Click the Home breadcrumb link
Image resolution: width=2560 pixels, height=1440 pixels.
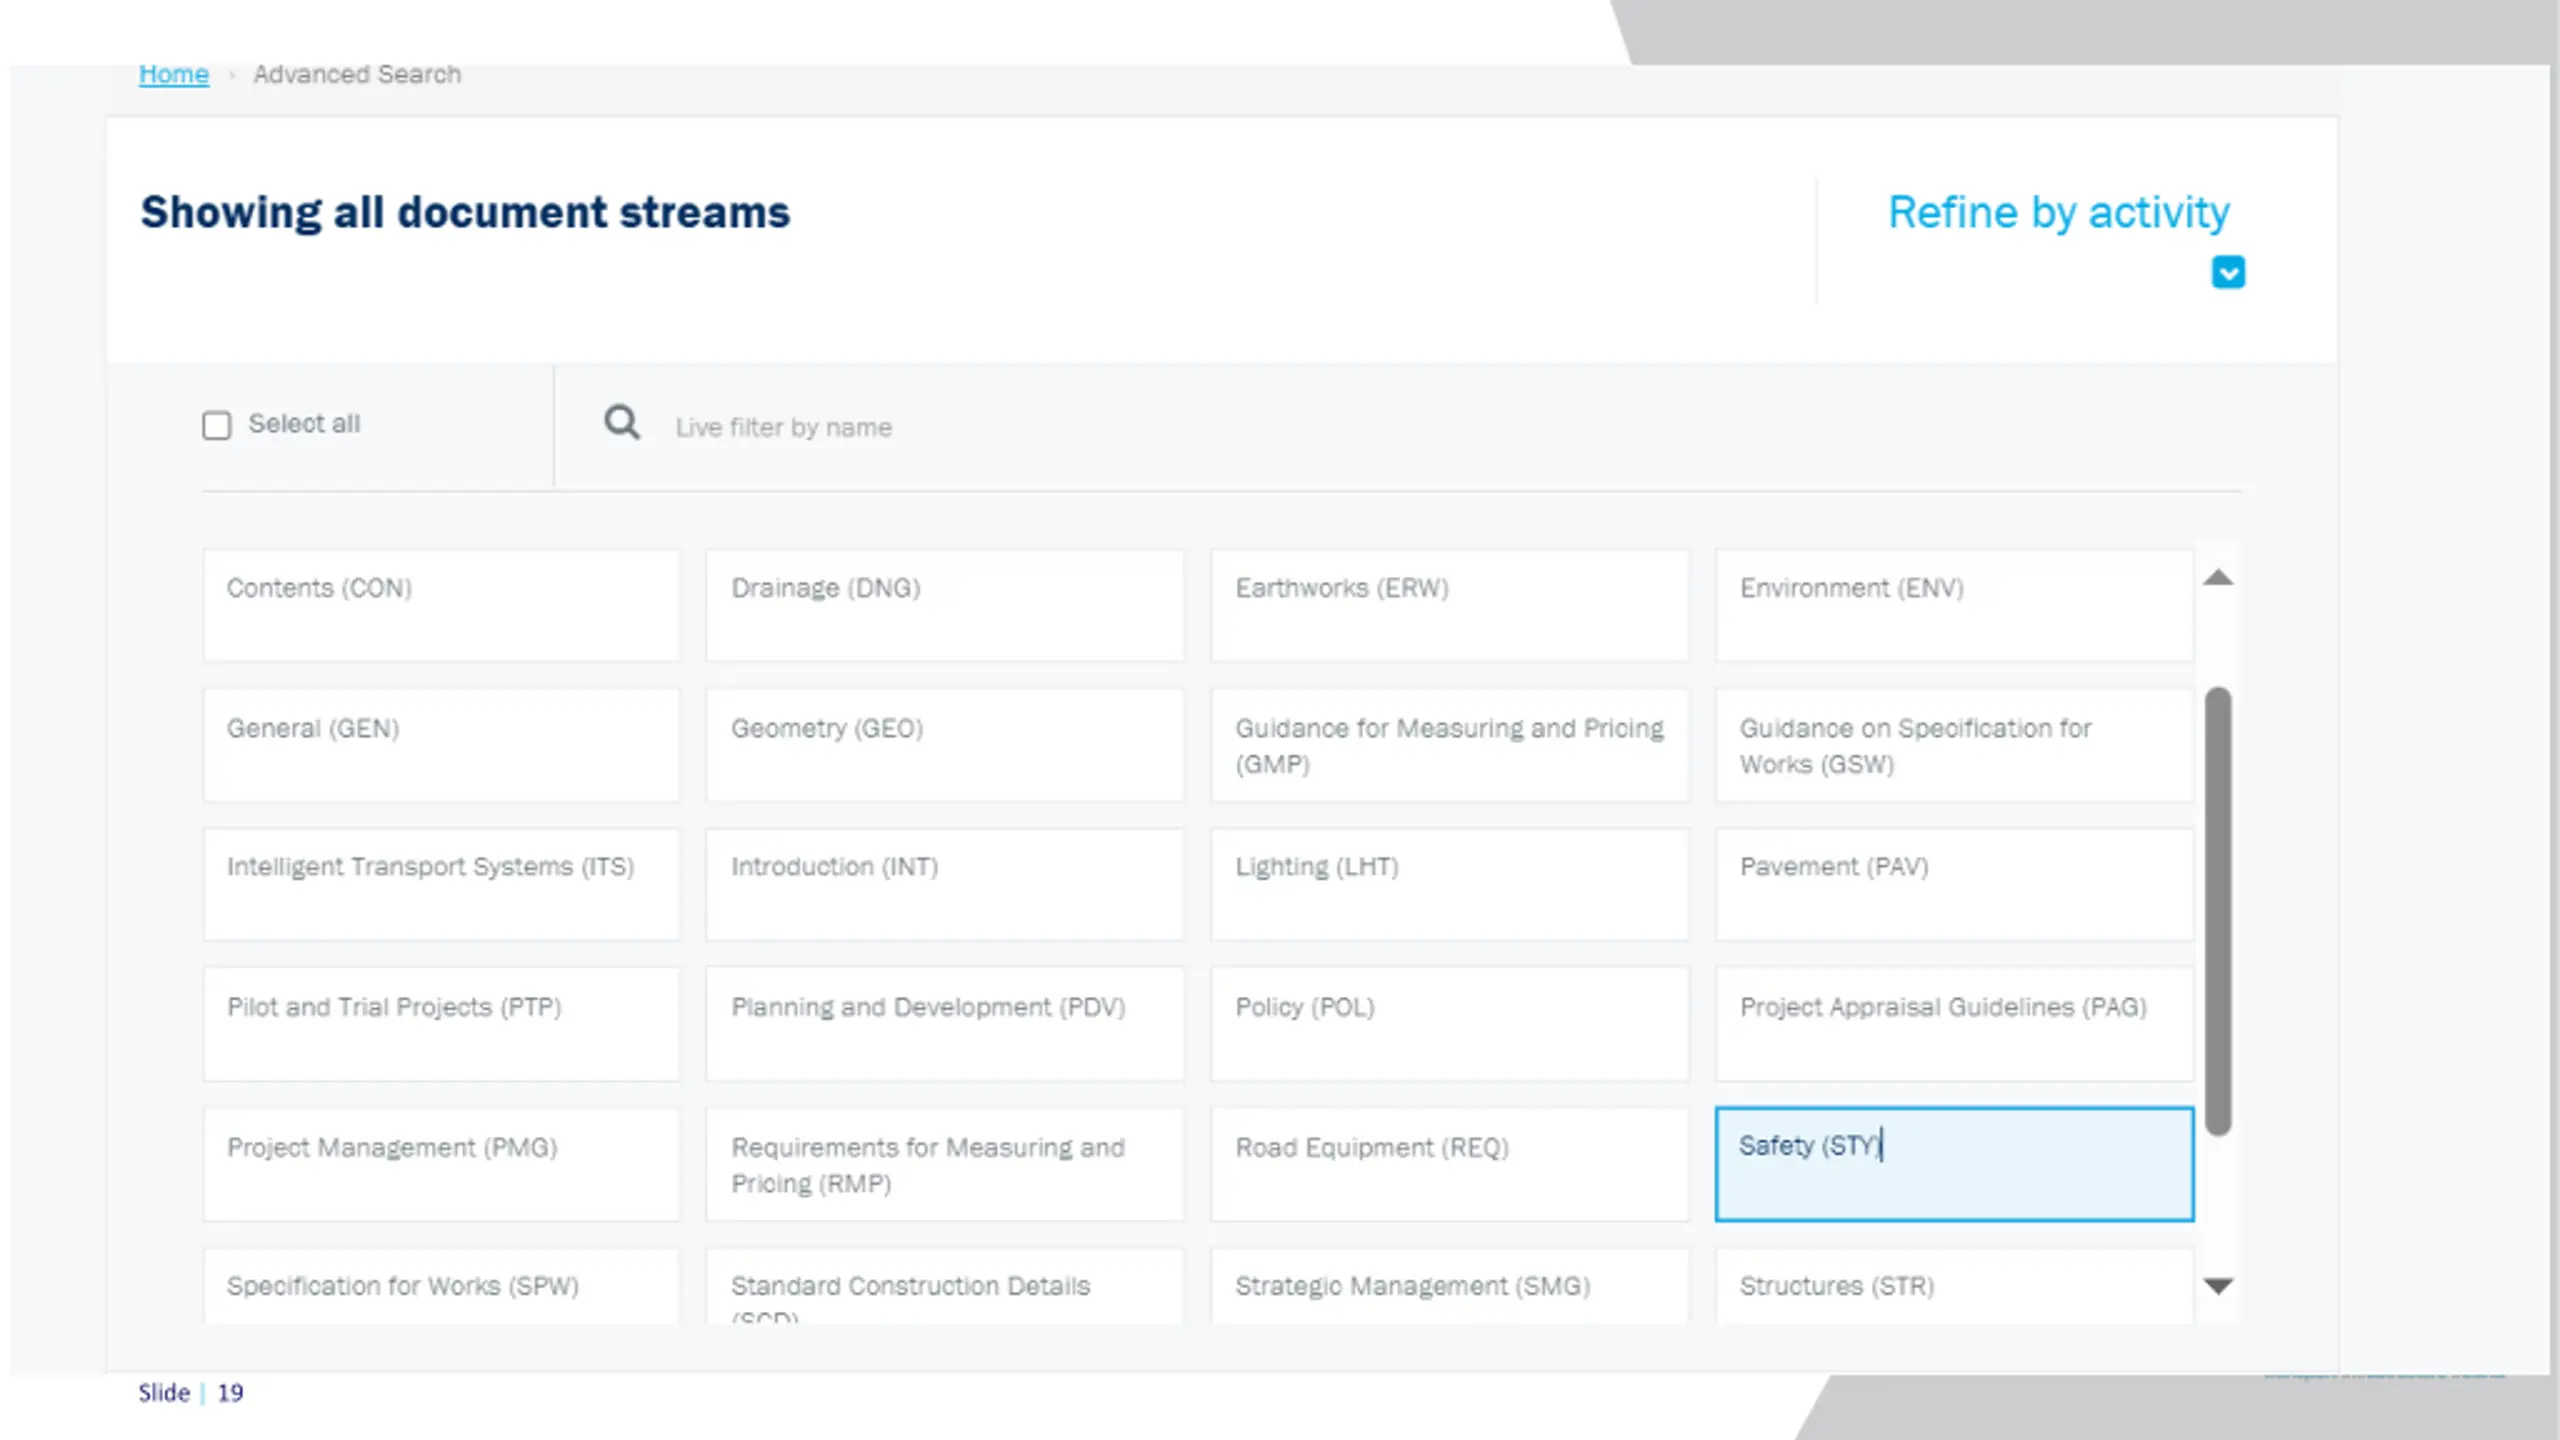(173, 74)
